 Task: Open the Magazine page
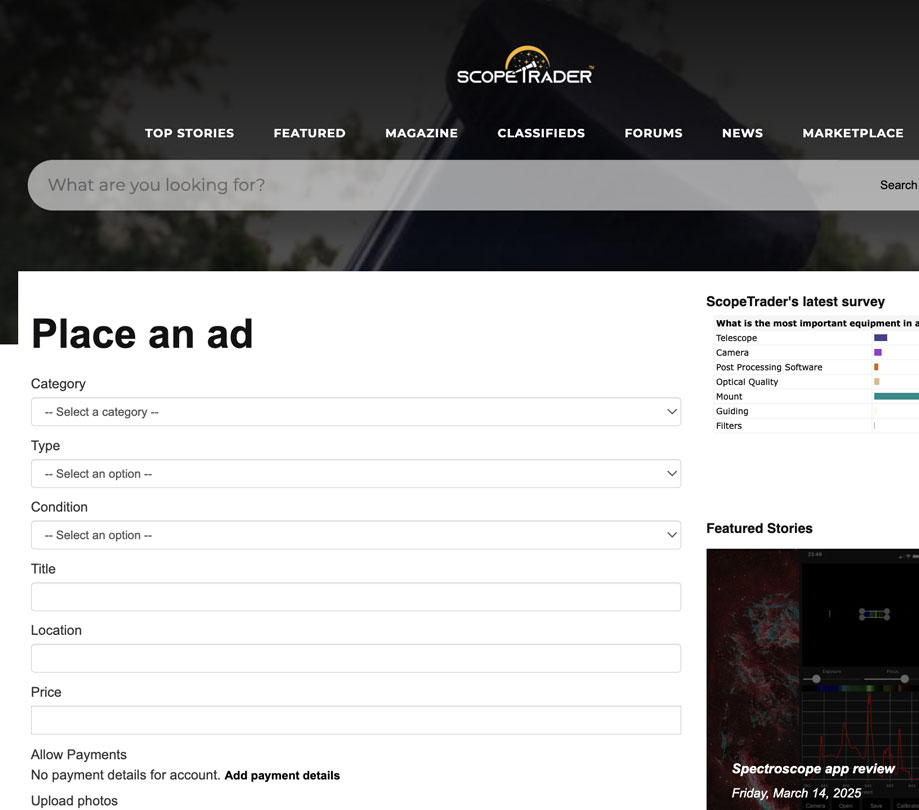tap(421, 133)
